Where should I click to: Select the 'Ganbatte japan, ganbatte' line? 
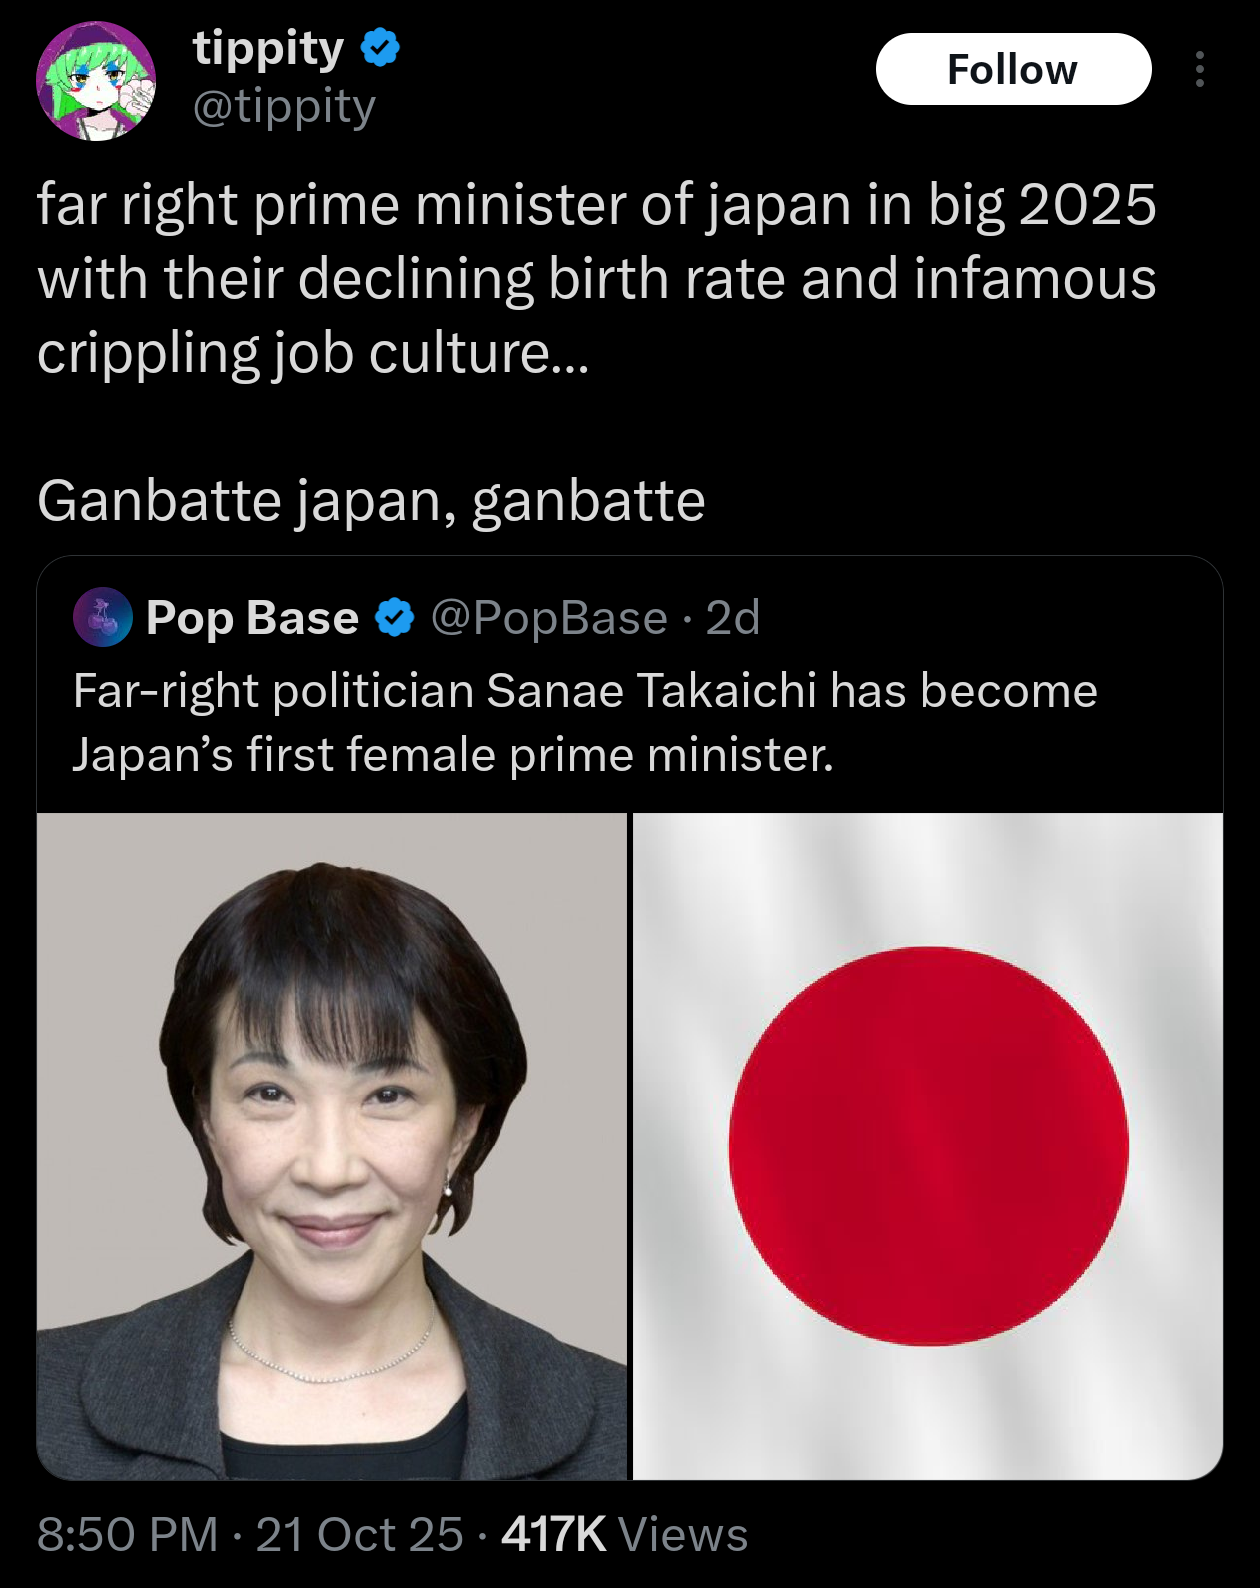[x=371, y=500]
